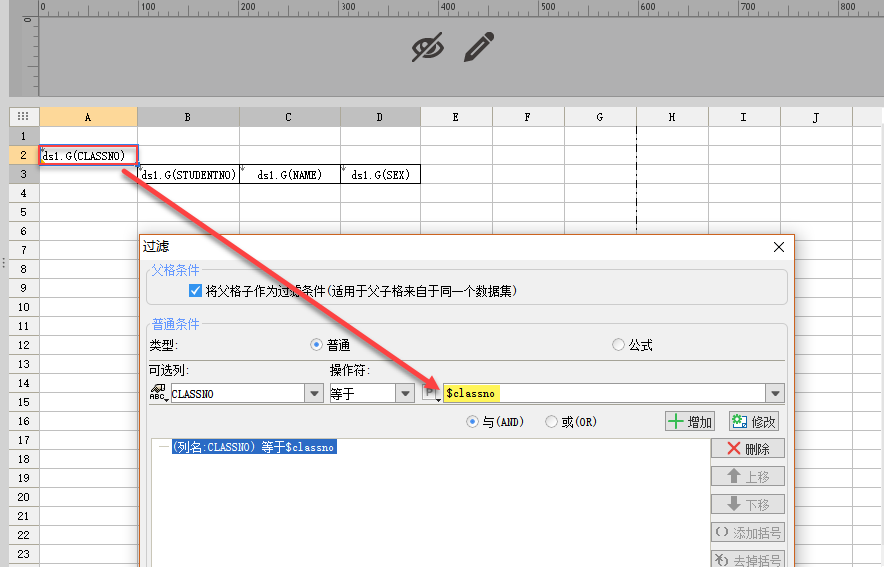Click the 下移 move down button
This screenshot has width=884, height=567.
[748, 504]
